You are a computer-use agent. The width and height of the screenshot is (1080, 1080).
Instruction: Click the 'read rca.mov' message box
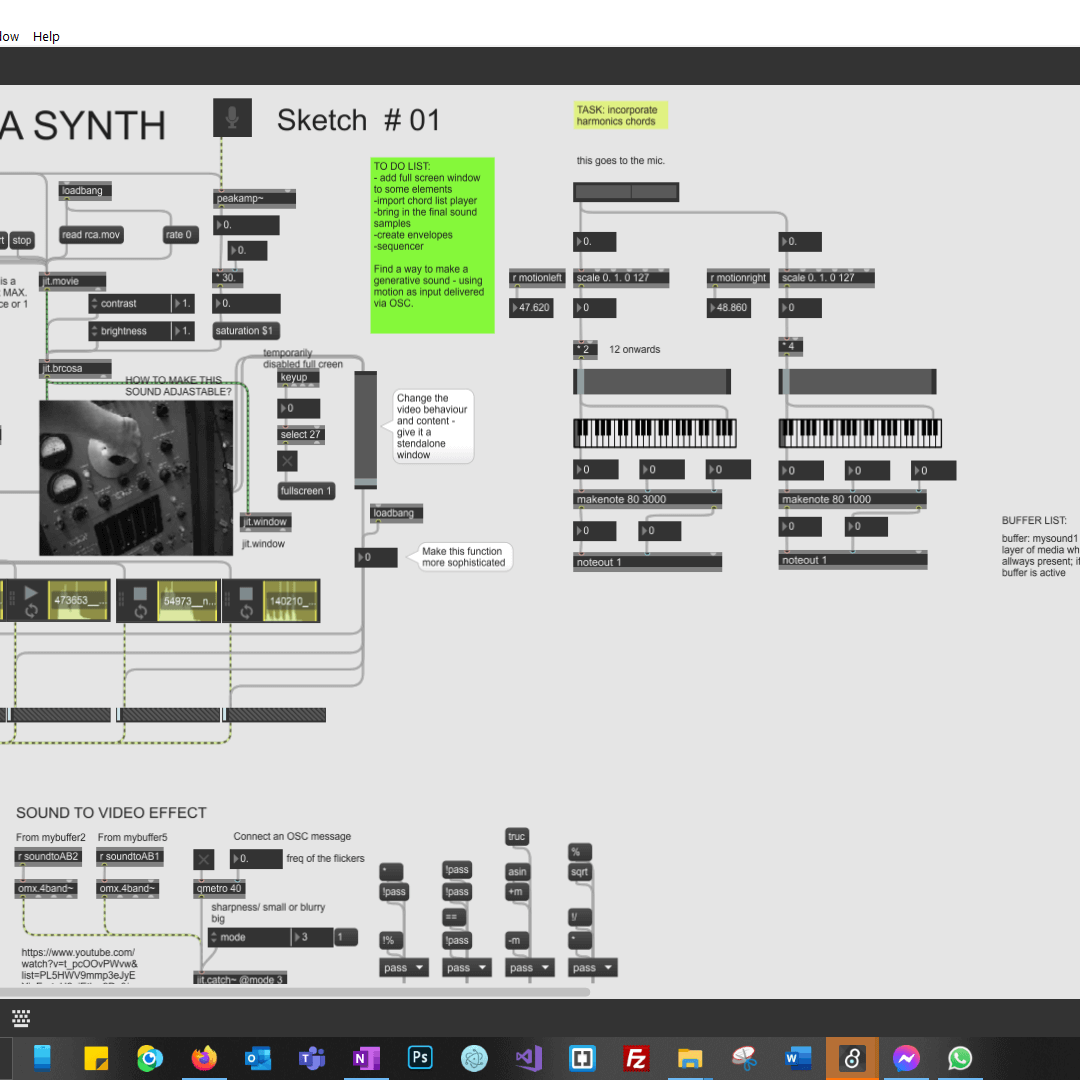coord(91,235)
